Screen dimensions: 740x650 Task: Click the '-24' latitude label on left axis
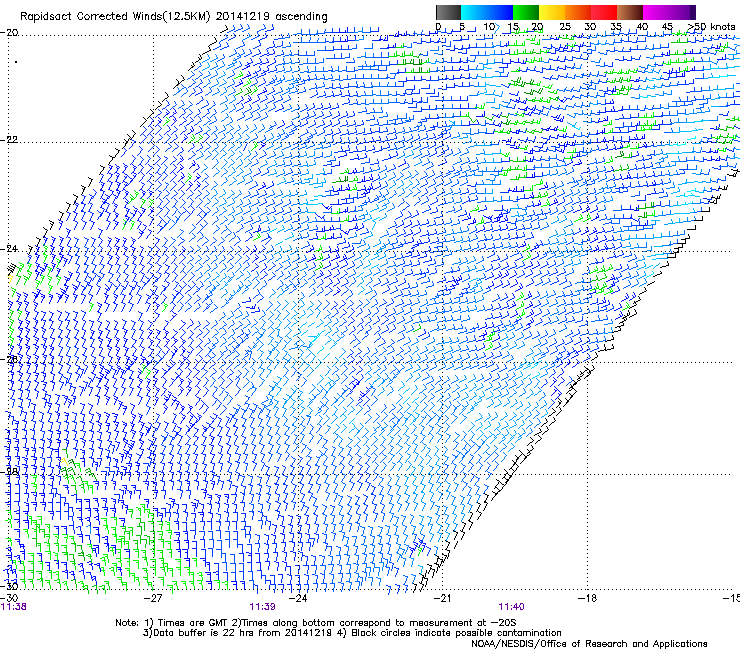9,249
